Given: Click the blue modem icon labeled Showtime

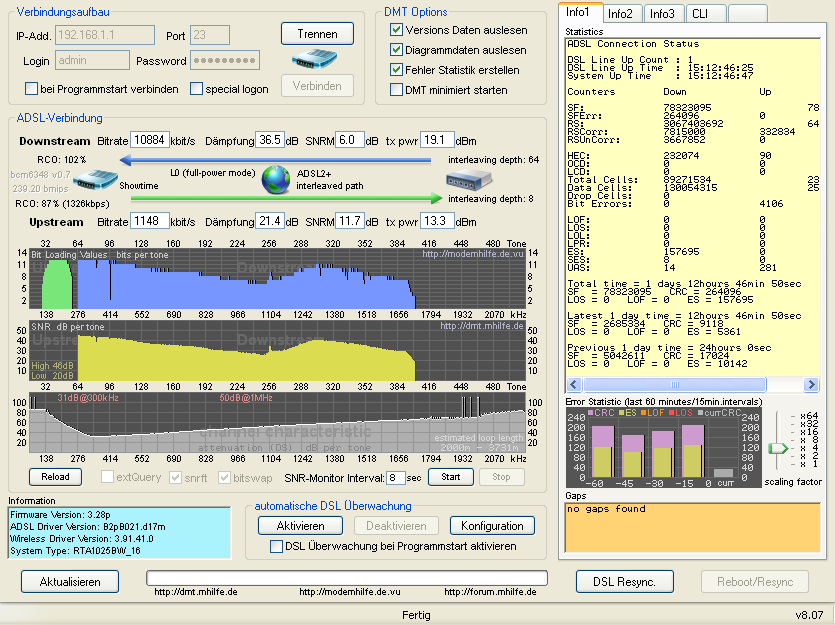Looking at the screenshot, I should tap(96, 181).
